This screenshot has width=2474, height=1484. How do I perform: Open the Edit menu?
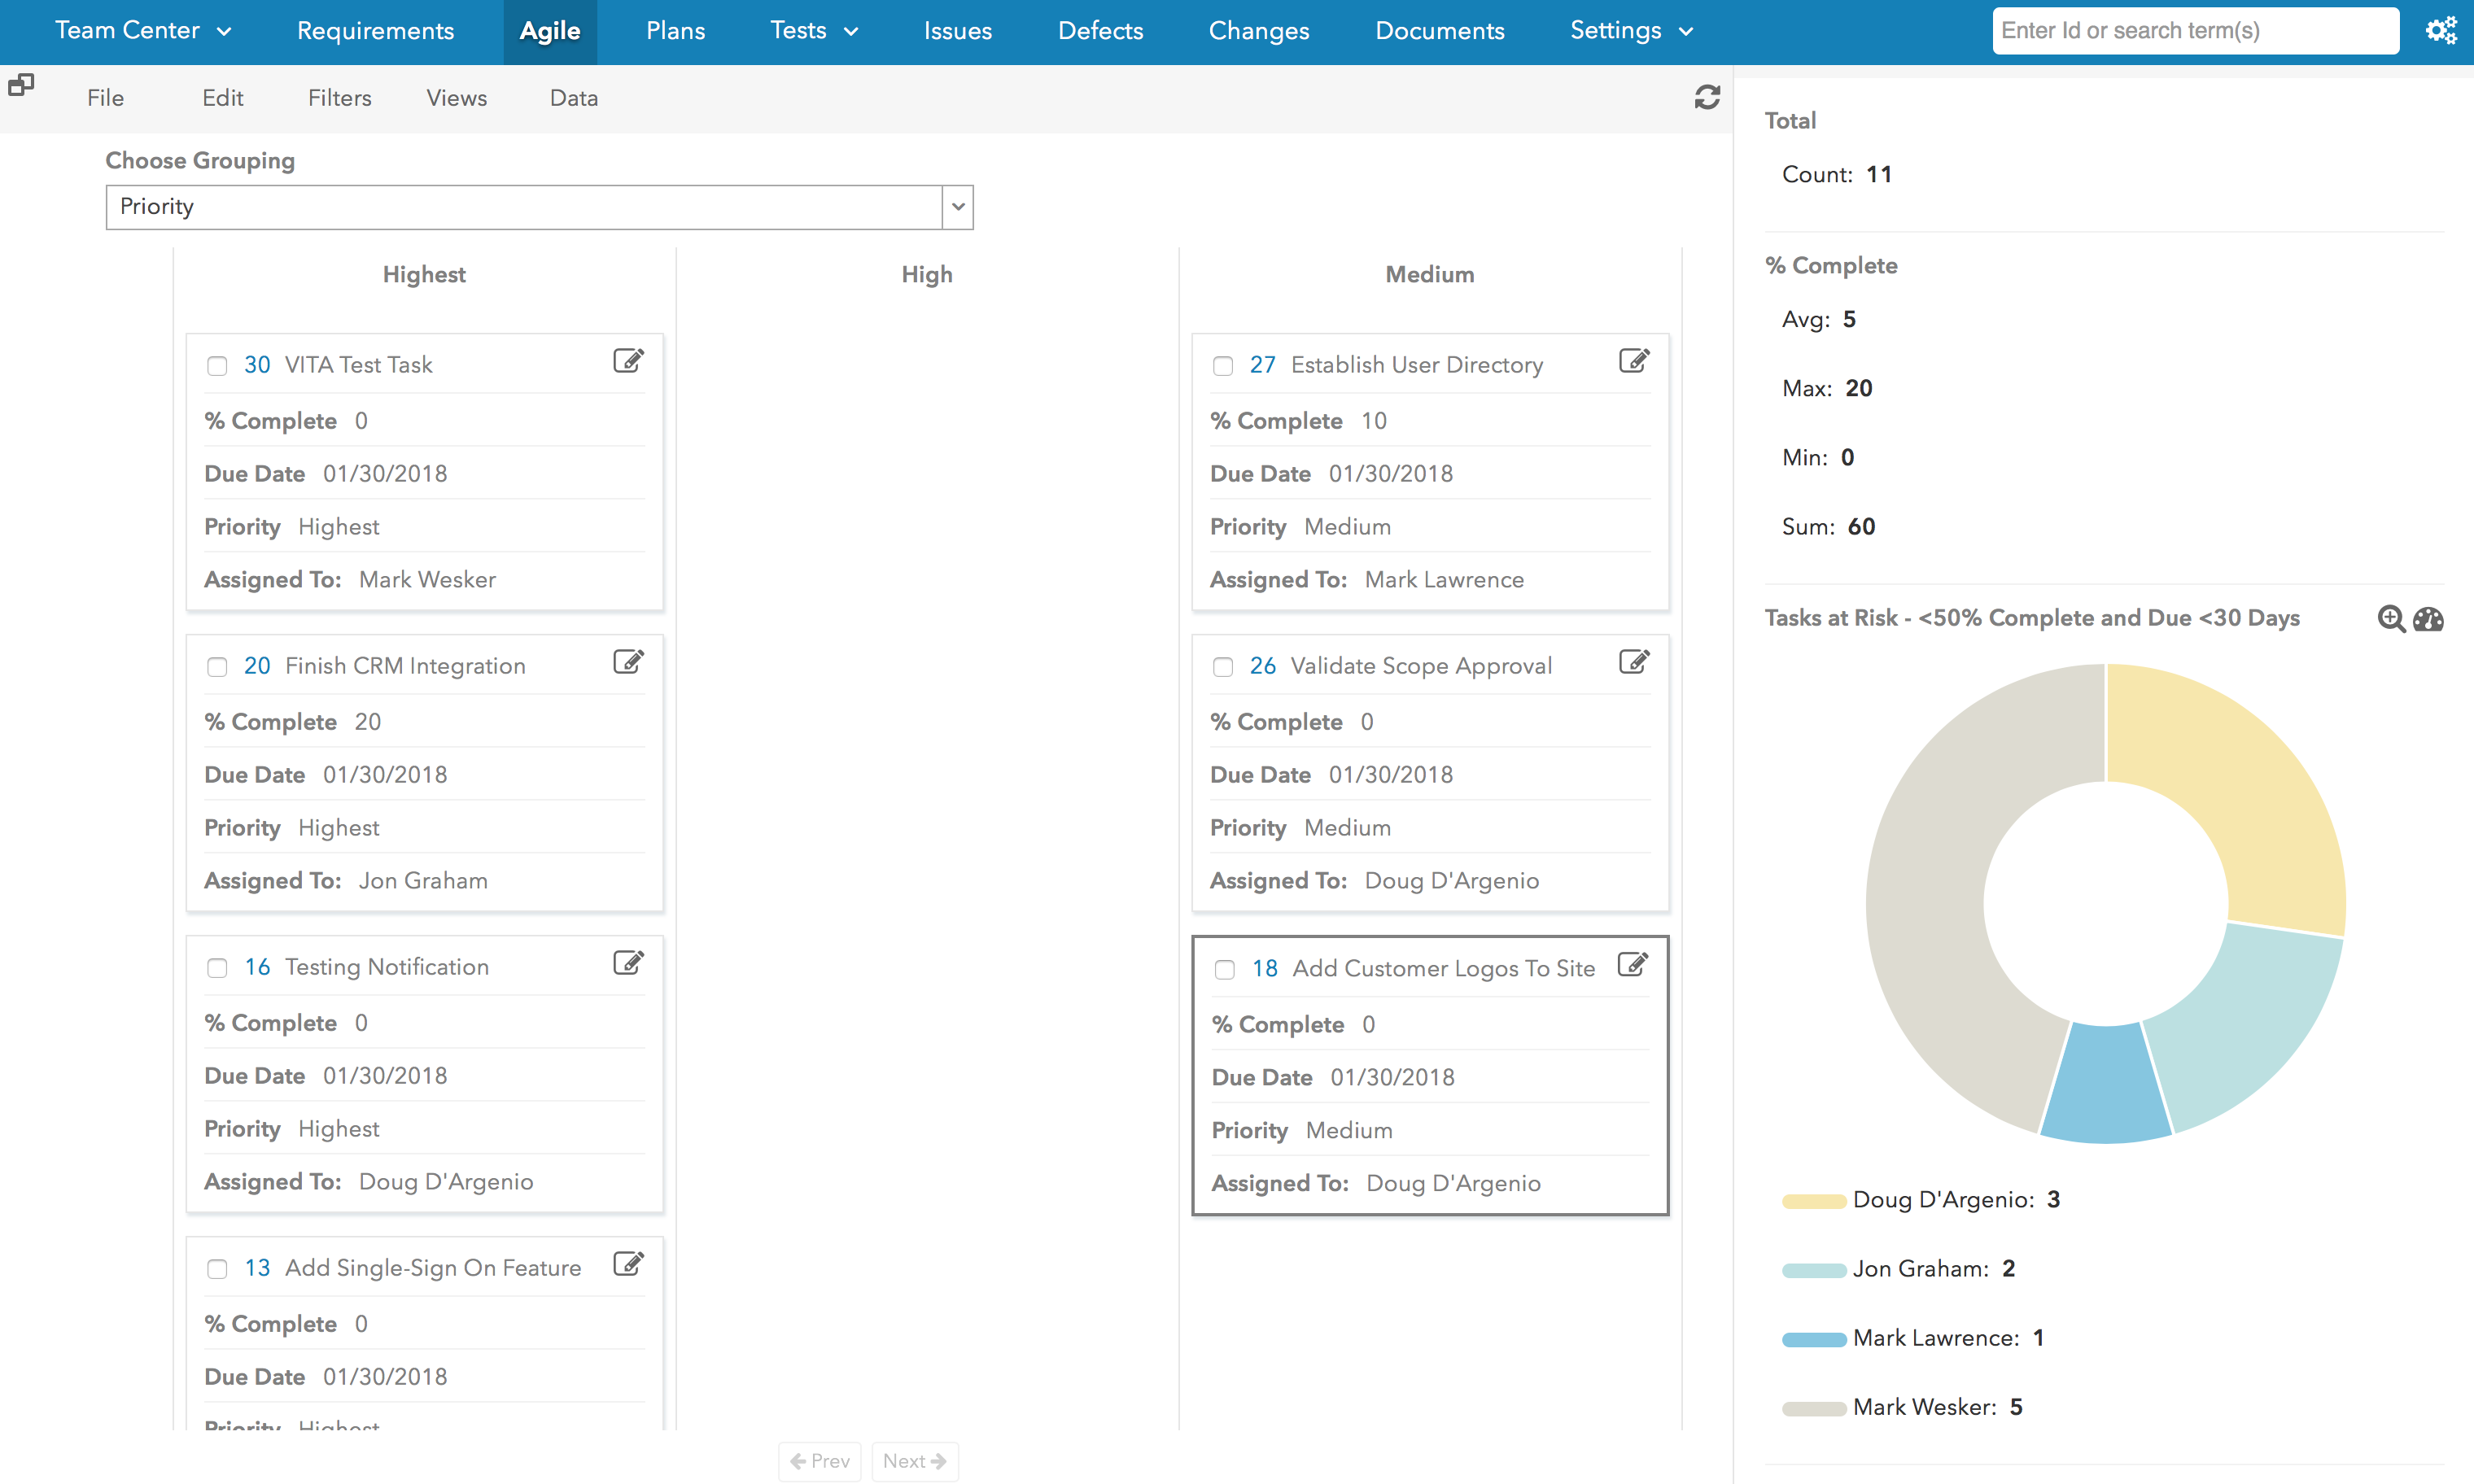(222, 98)
